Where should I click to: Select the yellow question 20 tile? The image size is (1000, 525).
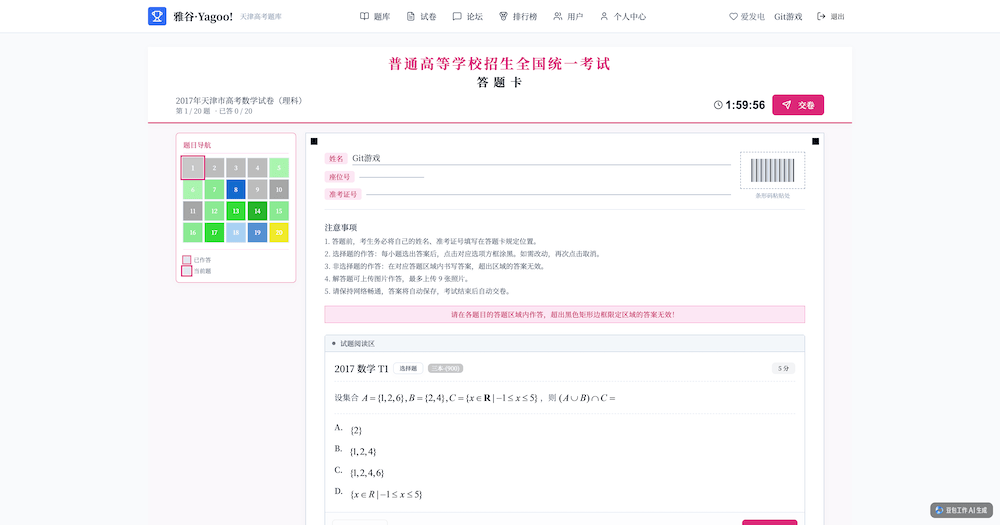click(x=279, y=232)
